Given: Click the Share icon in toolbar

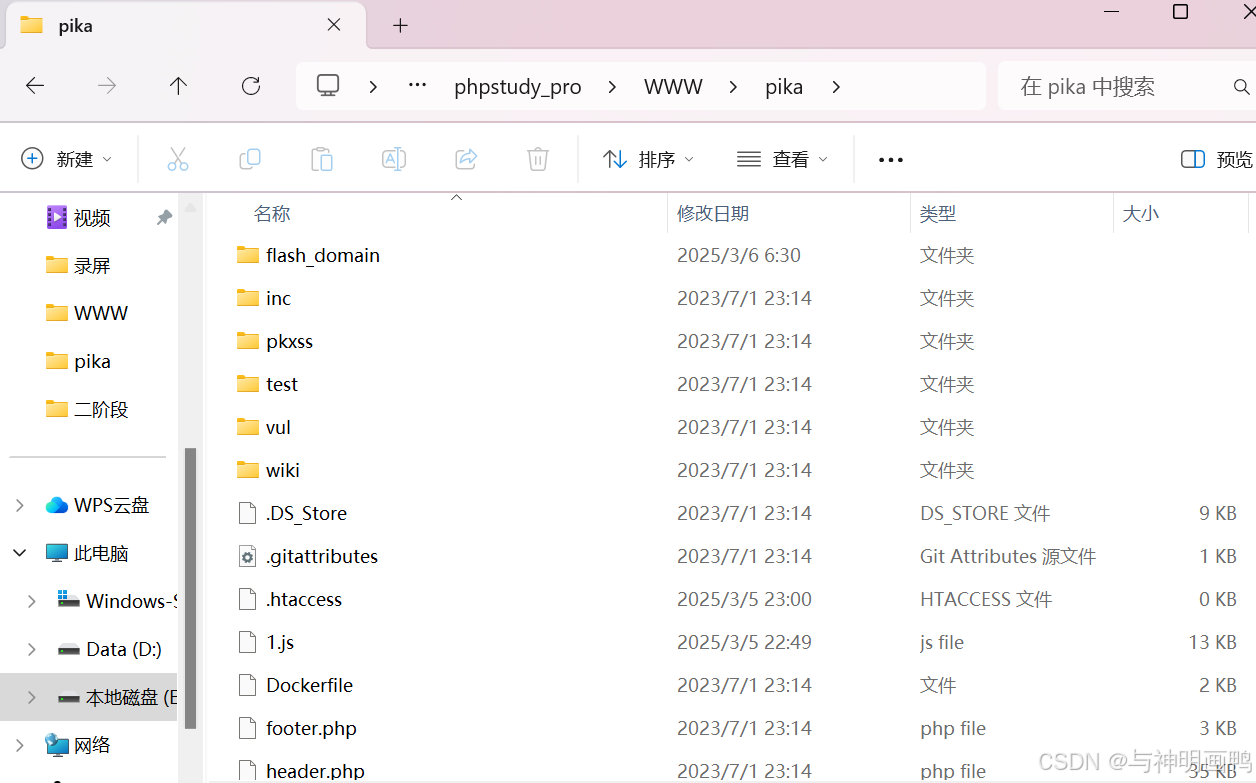Looking at the screenshot, I should [x=466, y=159].
